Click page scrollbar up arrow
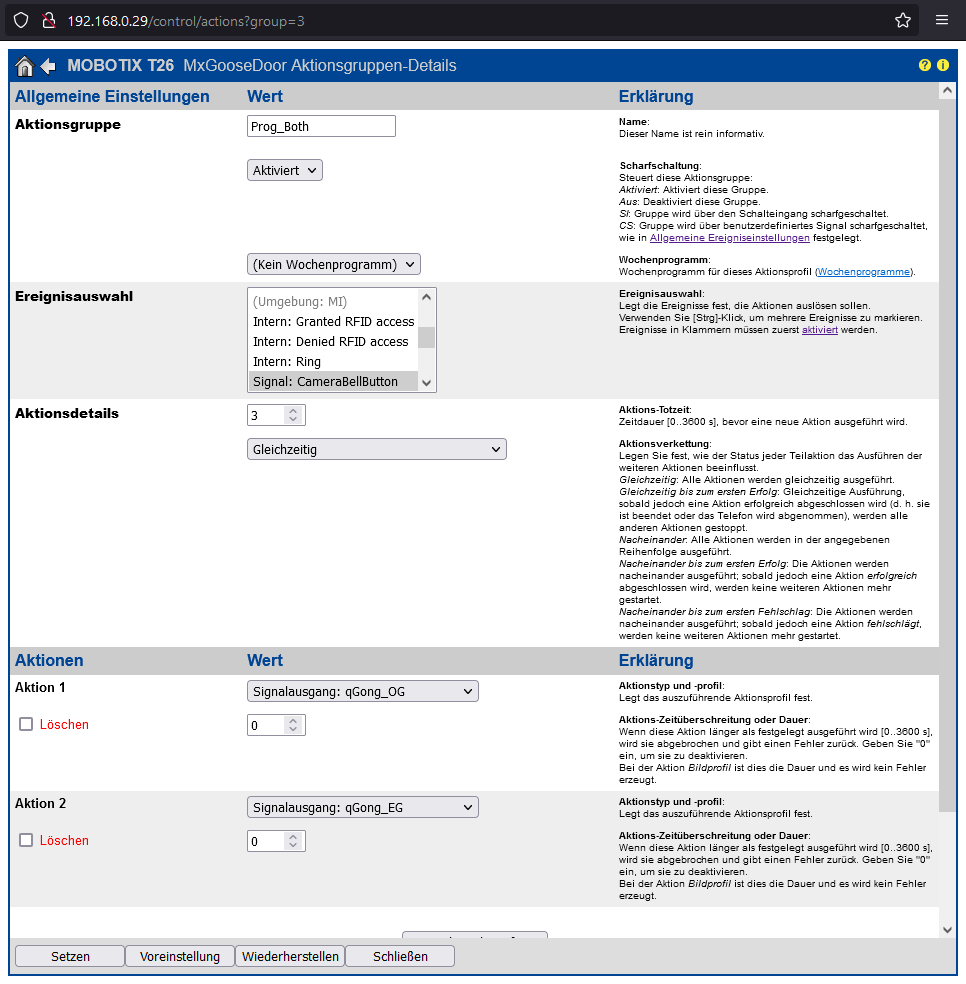The image size is (966, 984). (947, 91)
